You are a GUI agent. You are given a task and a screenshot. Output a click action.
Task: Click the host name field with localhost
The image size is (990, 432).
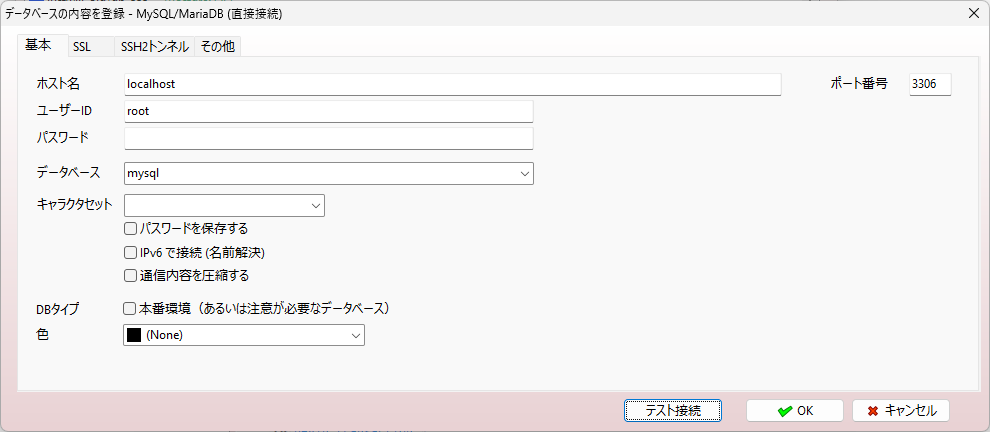click(452, 84)
